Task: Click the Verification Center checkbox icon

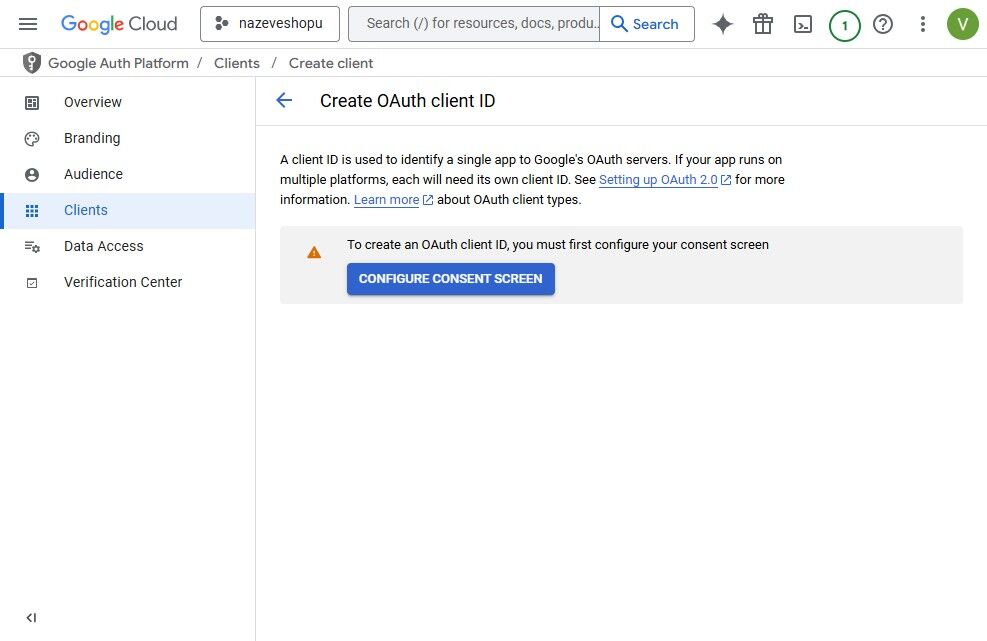Action: [31, 283]
